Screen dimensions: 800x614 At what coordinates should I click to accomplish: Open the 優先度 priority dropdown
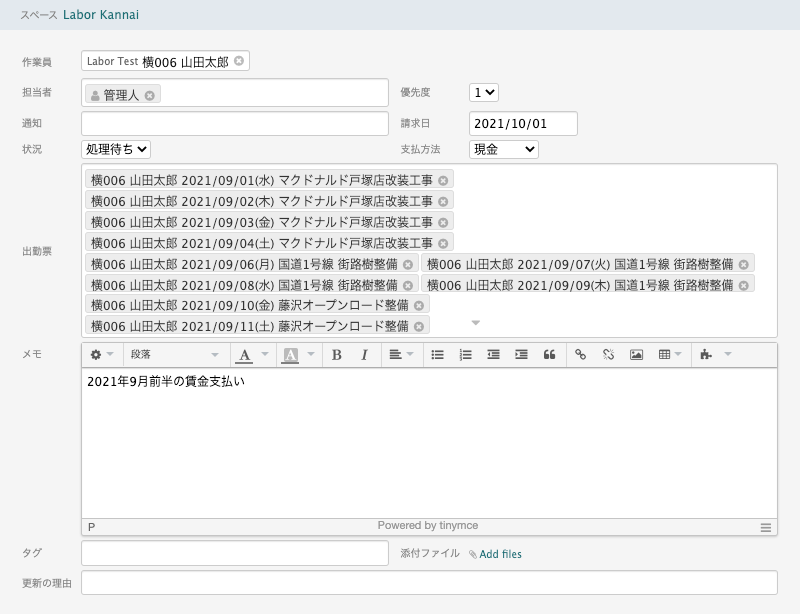(484, 92)
